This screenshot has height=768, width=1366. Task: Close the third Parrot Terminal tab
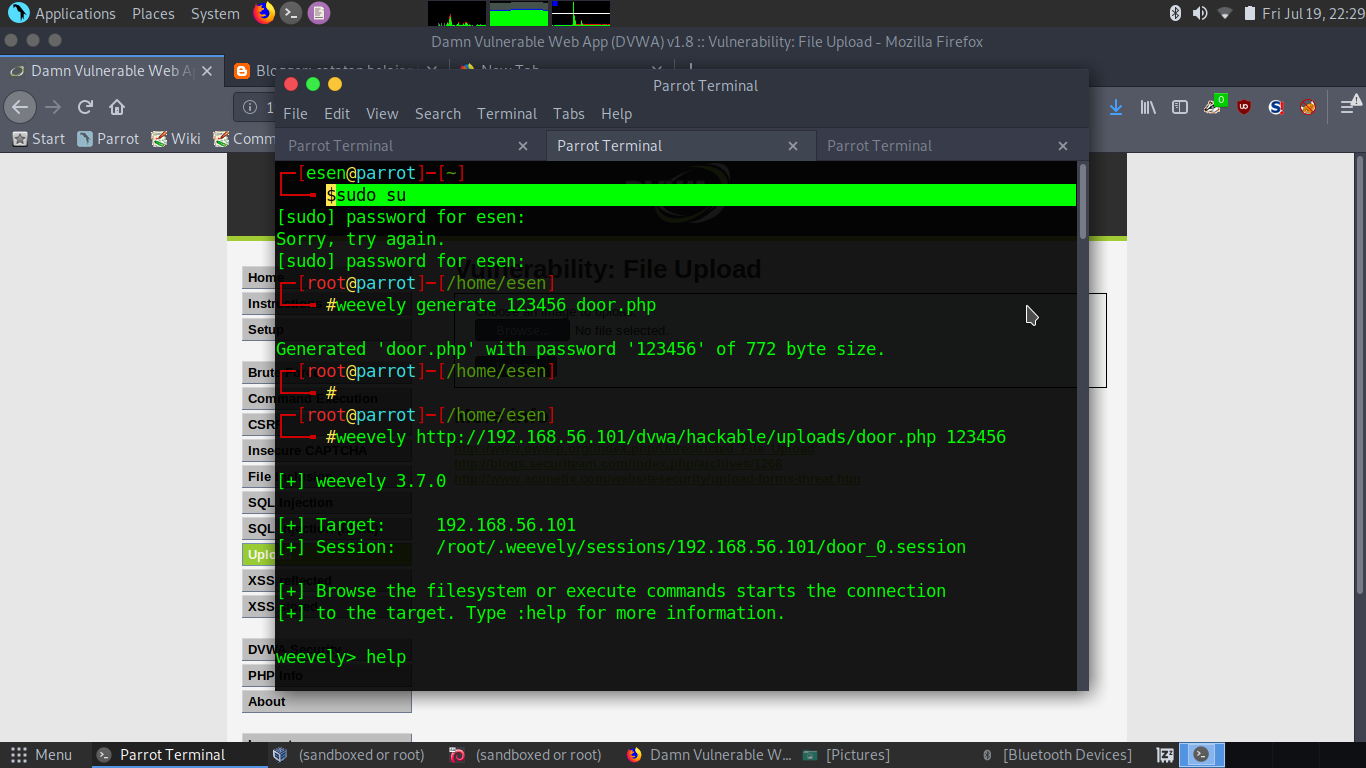pyautogui.click(x=1063, y=146)
